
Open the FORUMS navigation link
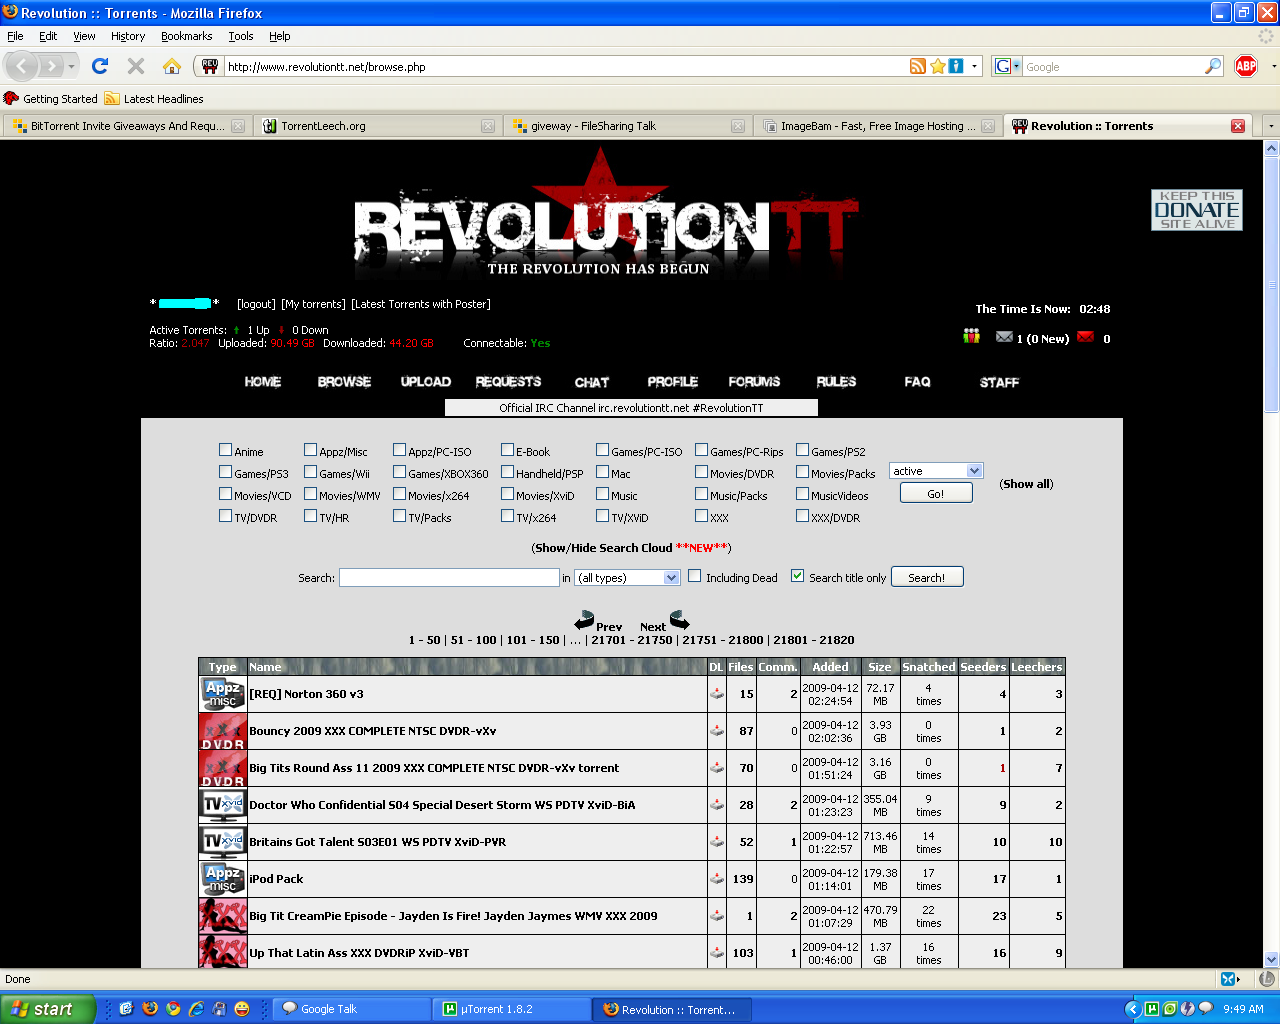[x=754, y=382]
